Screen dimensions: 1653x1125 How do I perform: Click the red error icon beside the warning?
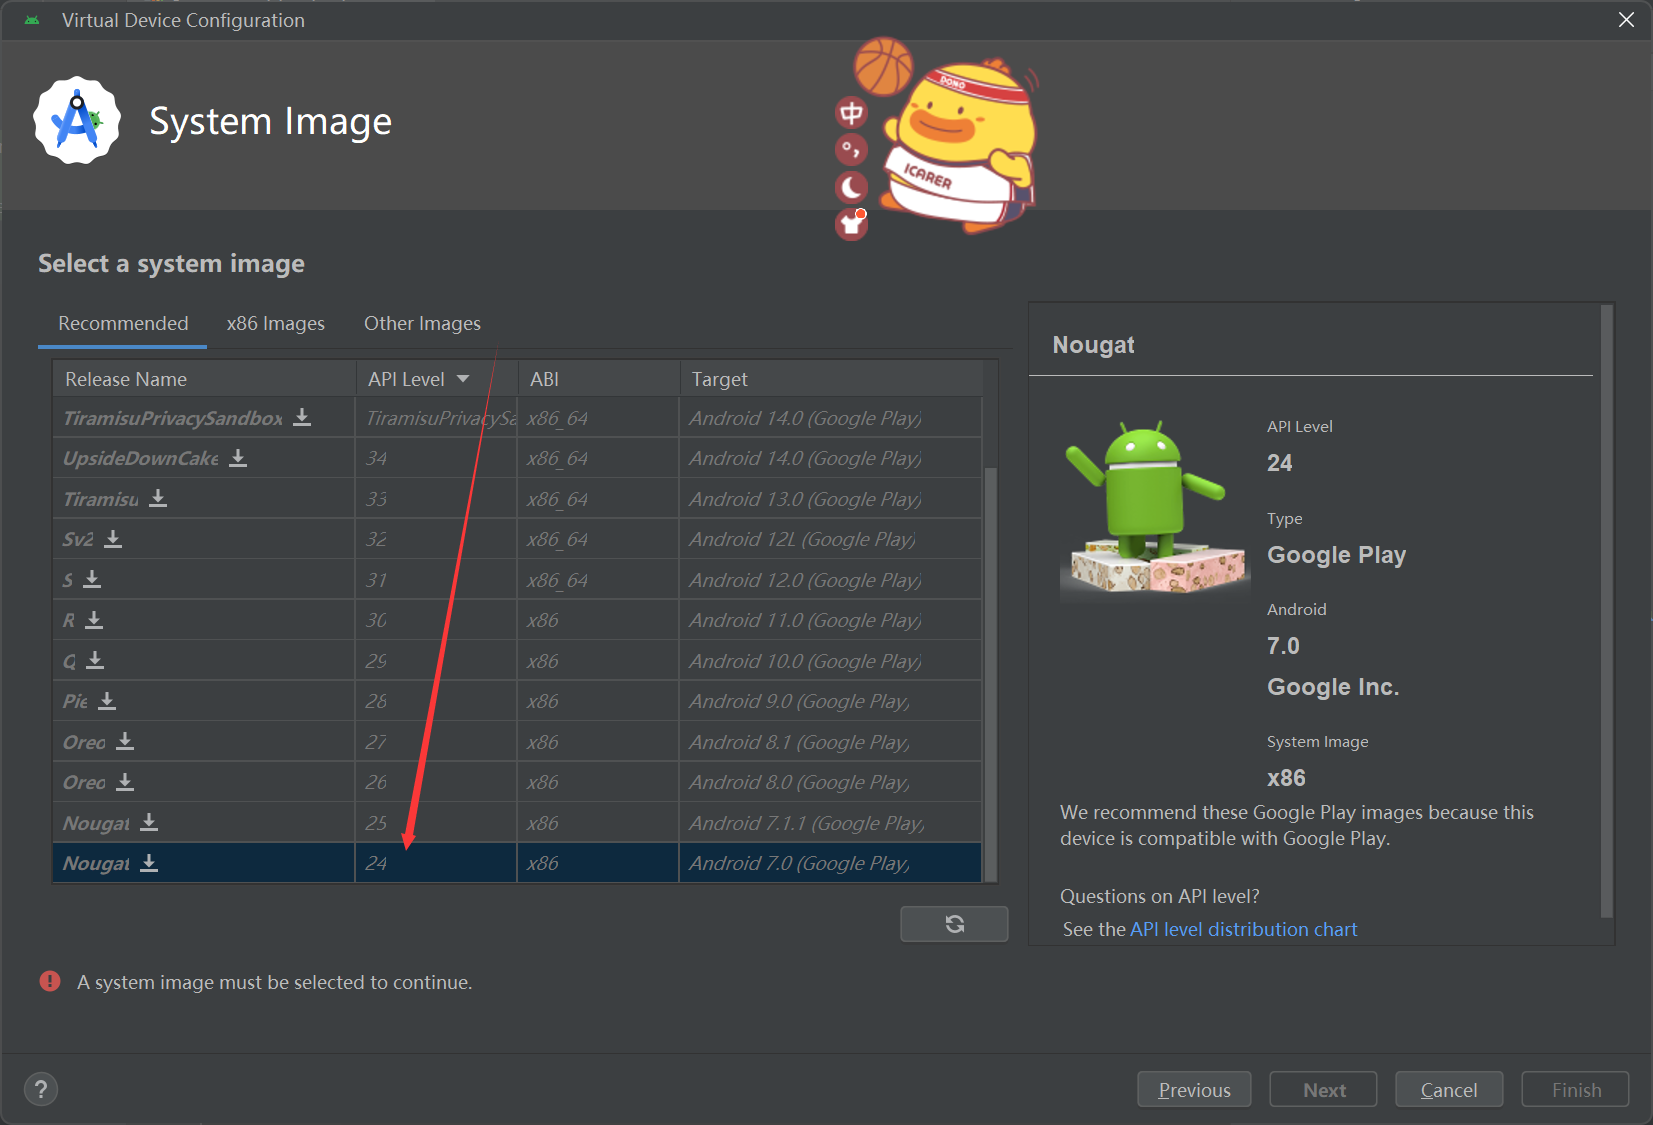(x=50, y=981)
